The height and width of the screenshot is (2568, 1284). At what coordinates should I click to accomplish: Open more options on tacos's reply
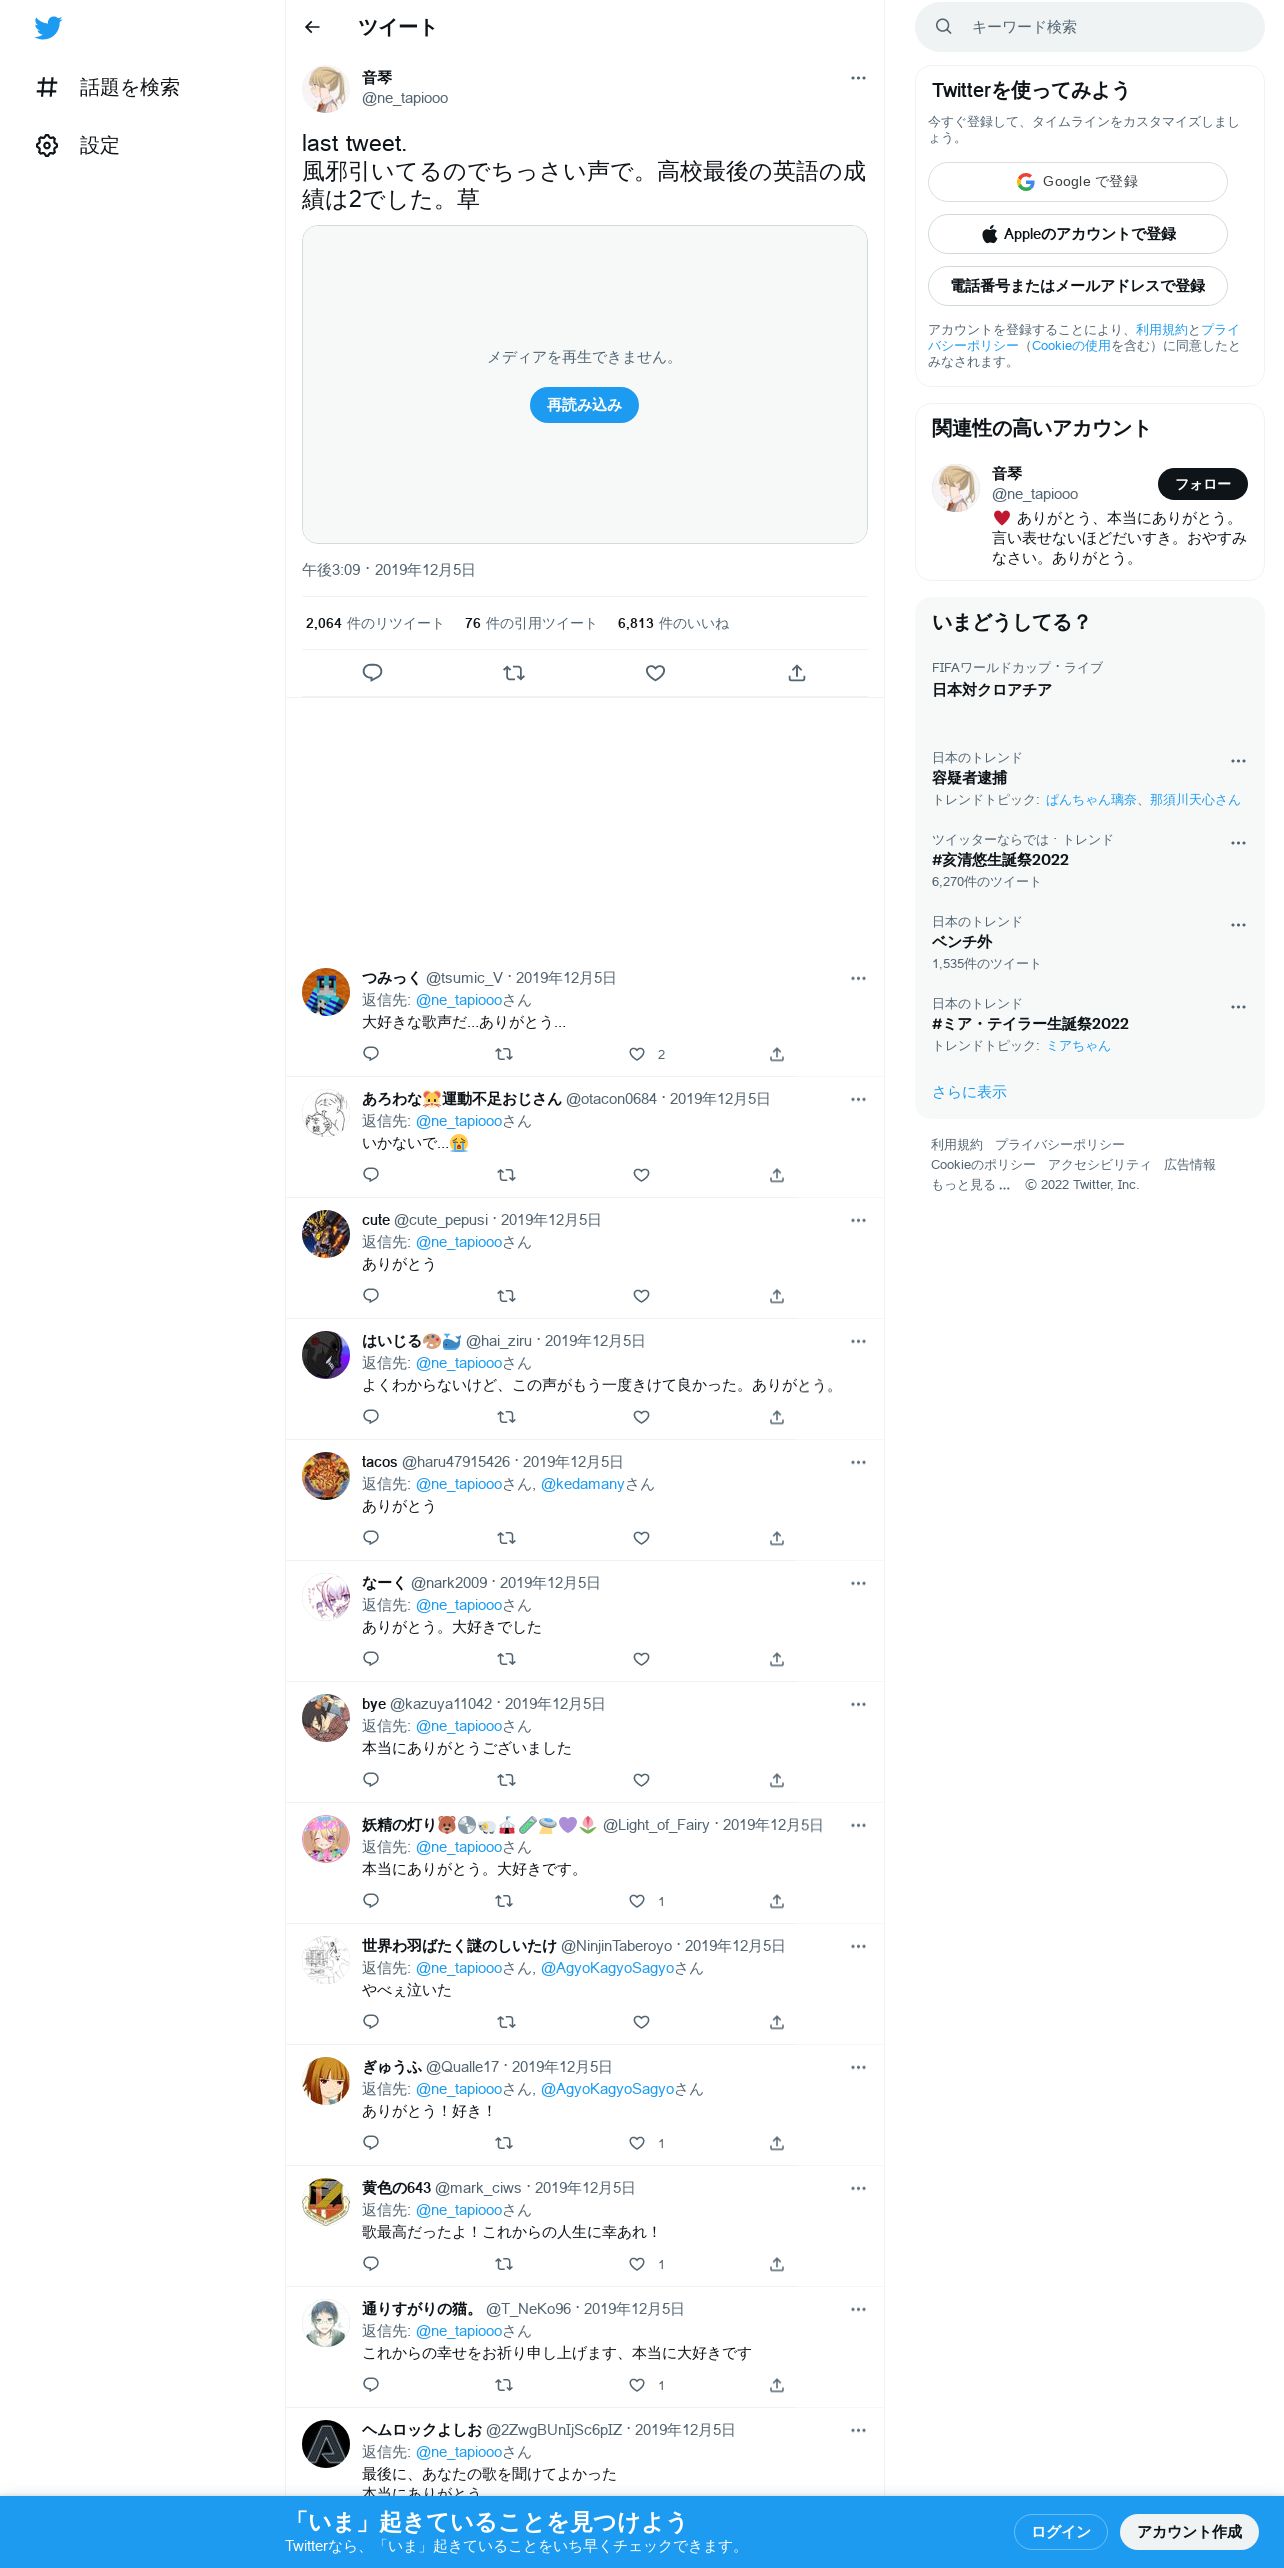point(858,1462)
